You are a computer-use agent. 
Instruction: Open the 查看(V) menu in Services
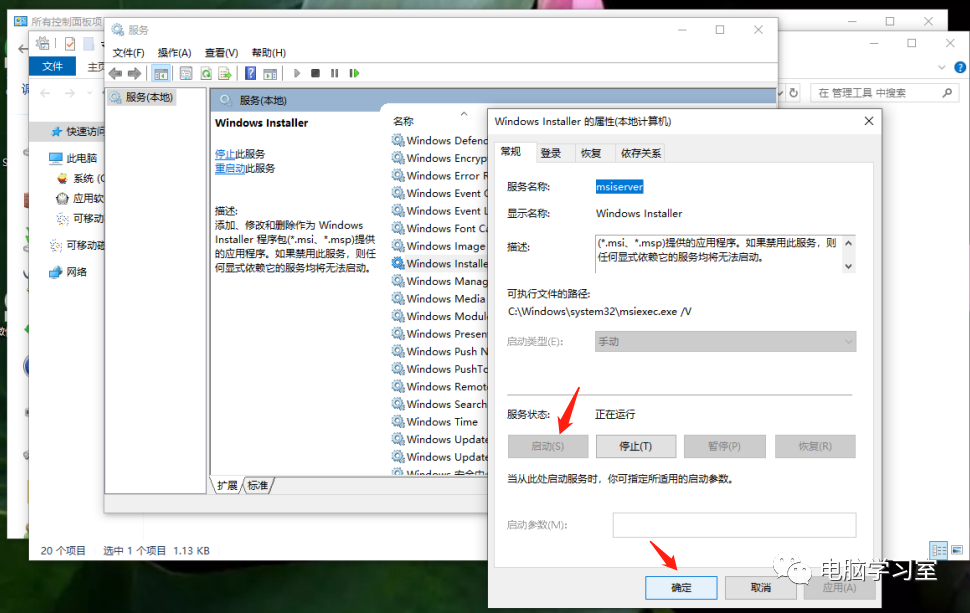click(x=221, y=53)
